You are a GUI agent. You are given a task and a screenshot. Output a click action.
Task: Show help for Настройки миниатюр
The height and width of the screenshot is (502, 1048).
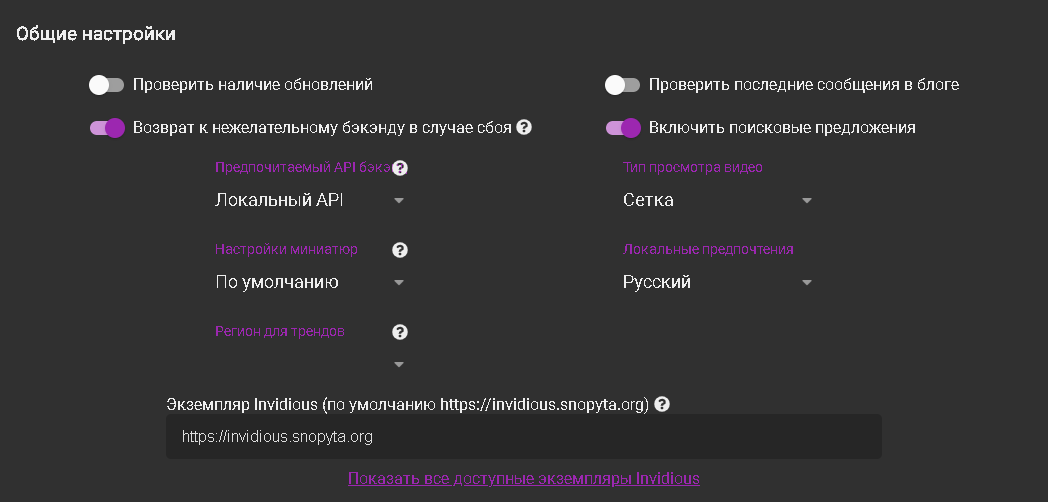(400, 250)
